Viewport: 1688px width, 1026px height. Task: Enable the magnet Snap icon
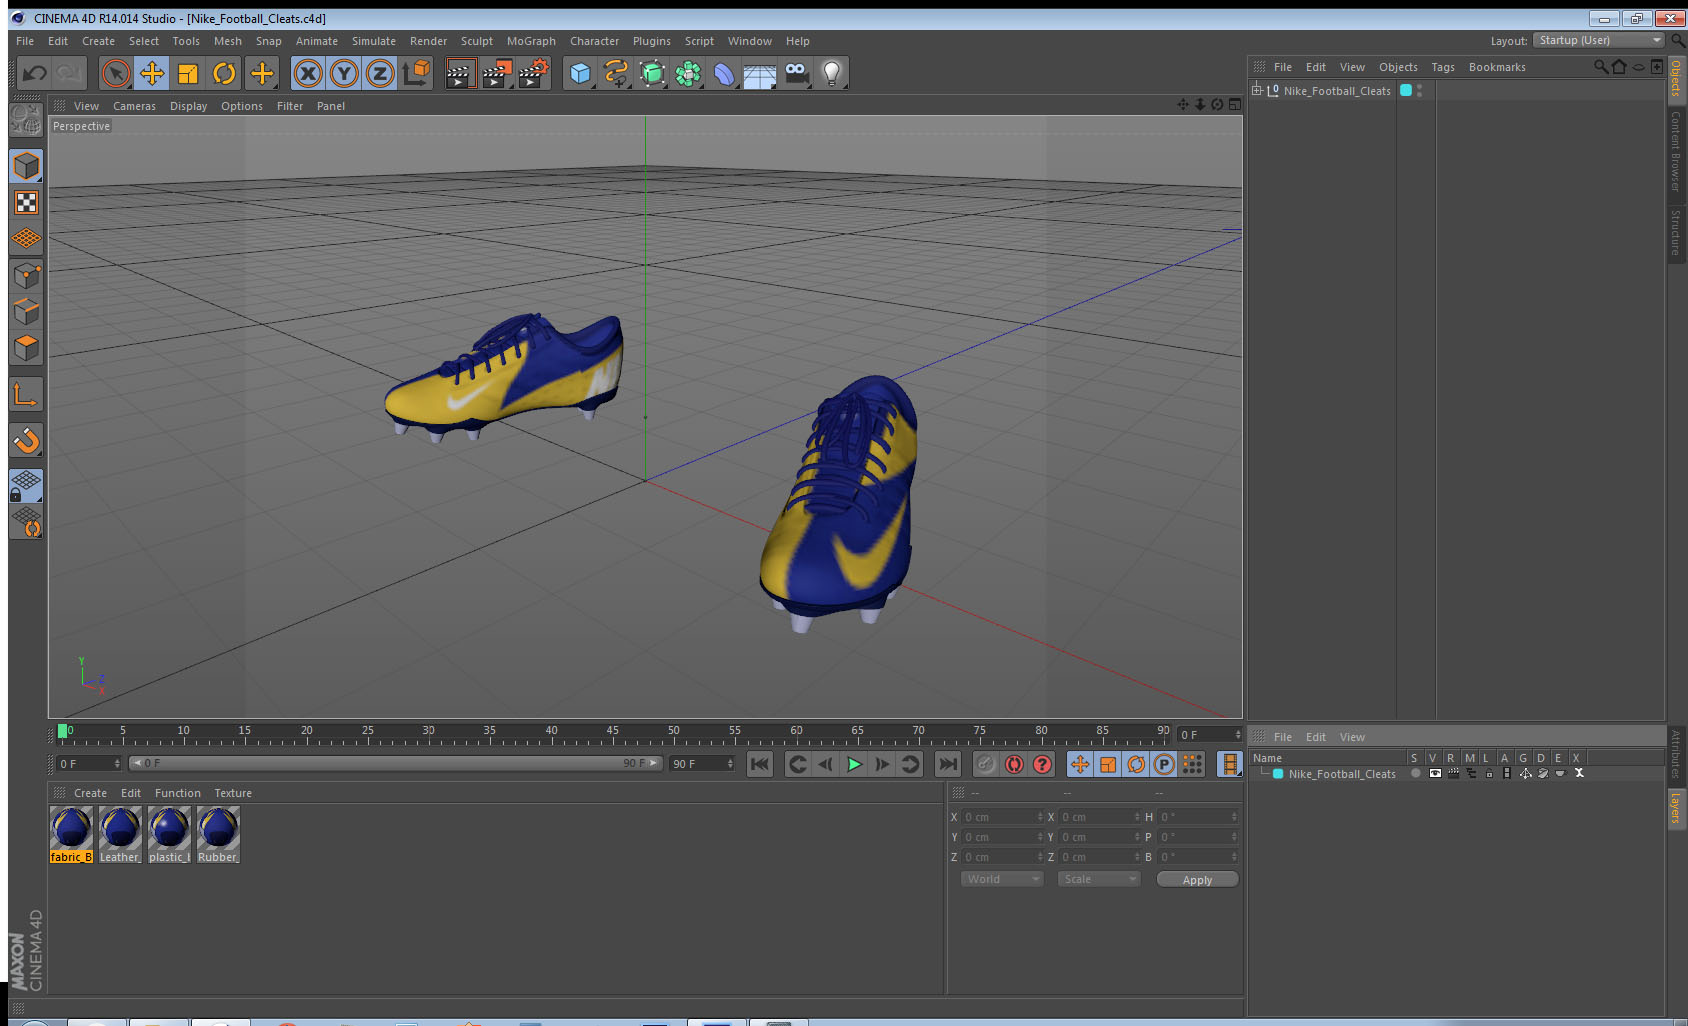pos(26,440)
